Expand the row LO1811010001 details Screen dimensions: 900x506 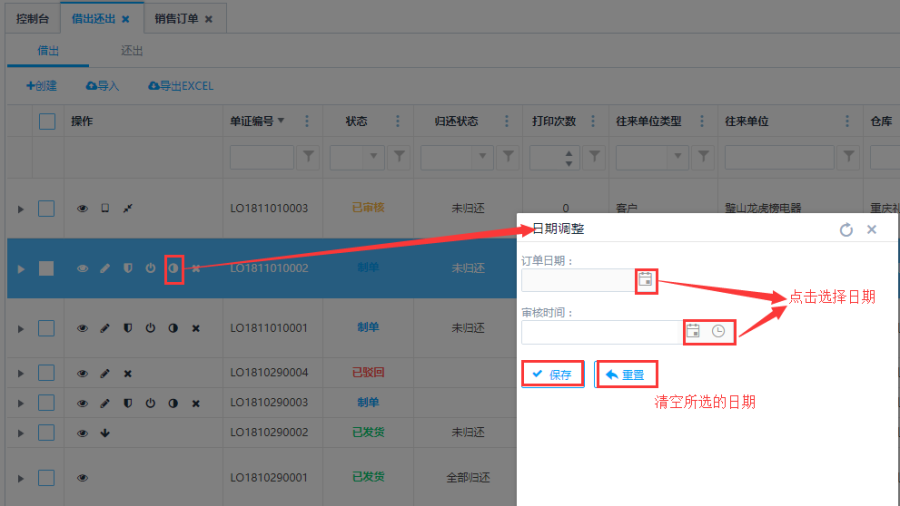pyautogui.click(x=20, y=328)
